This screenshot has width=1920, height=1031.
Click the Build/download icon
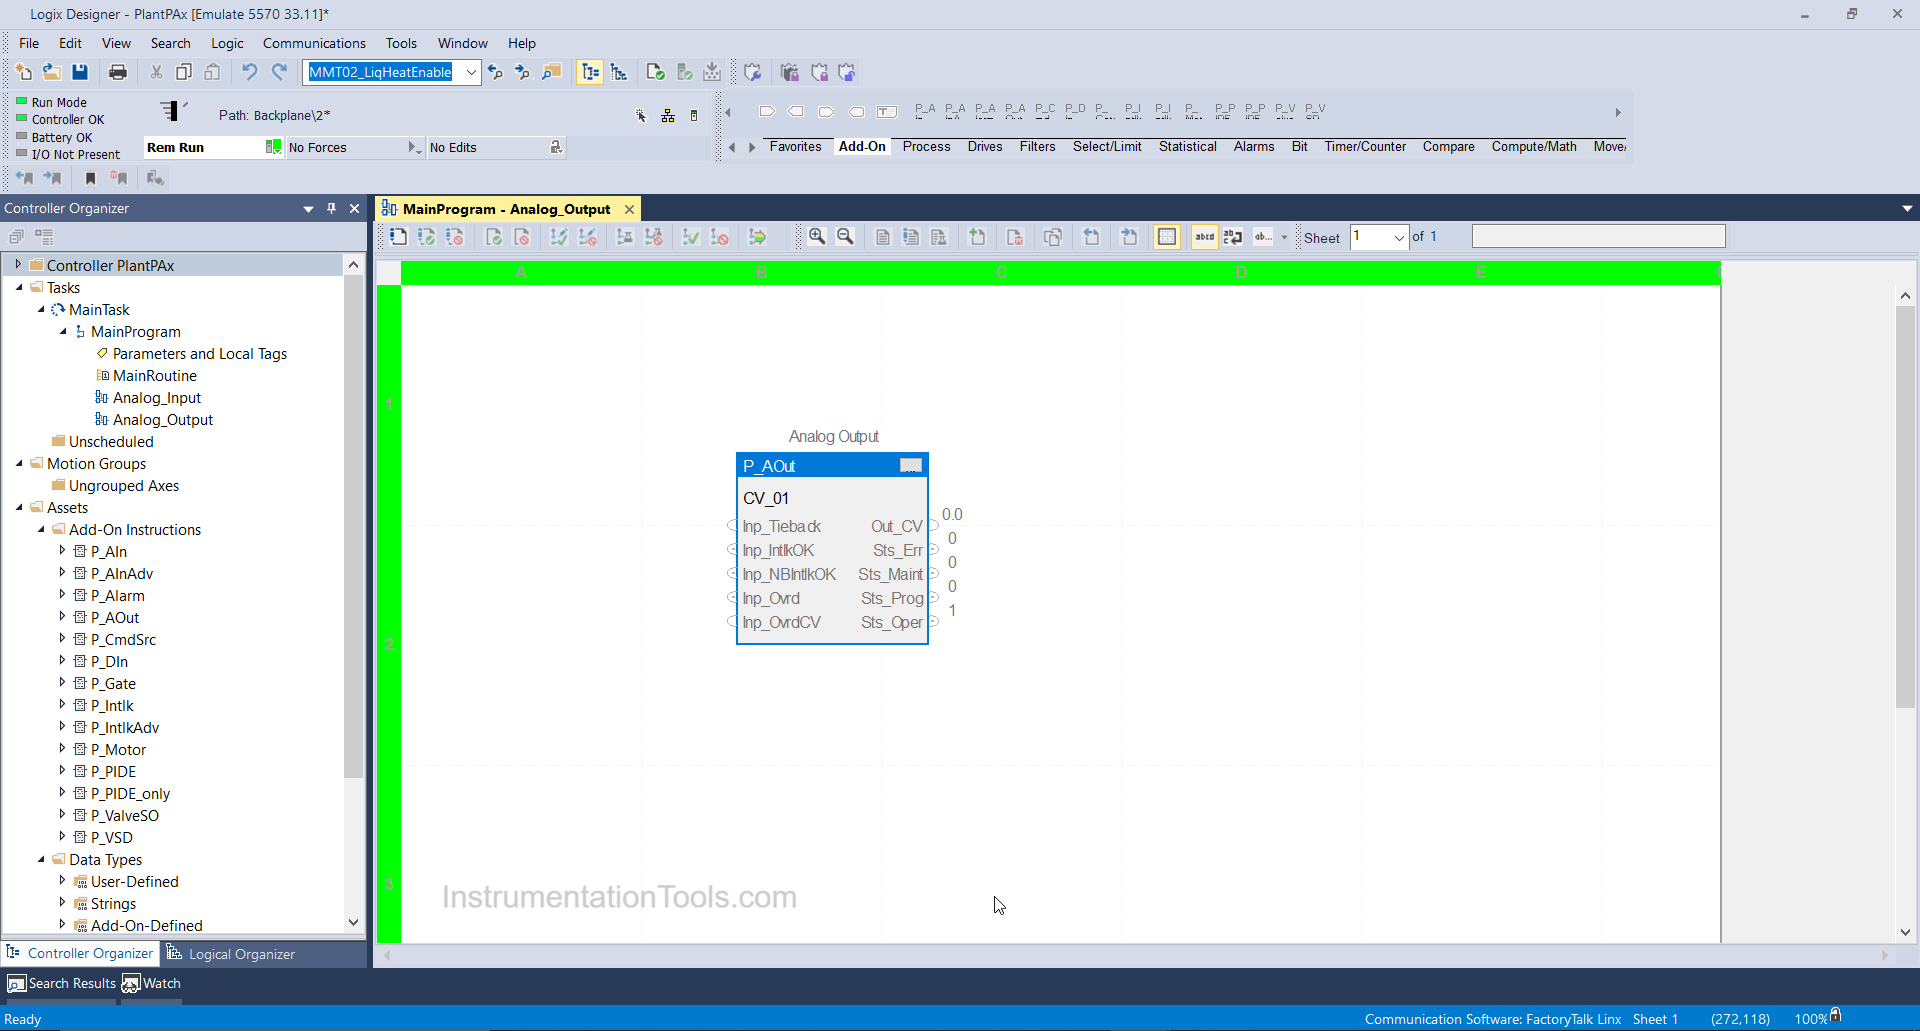[x=712, y=72]
